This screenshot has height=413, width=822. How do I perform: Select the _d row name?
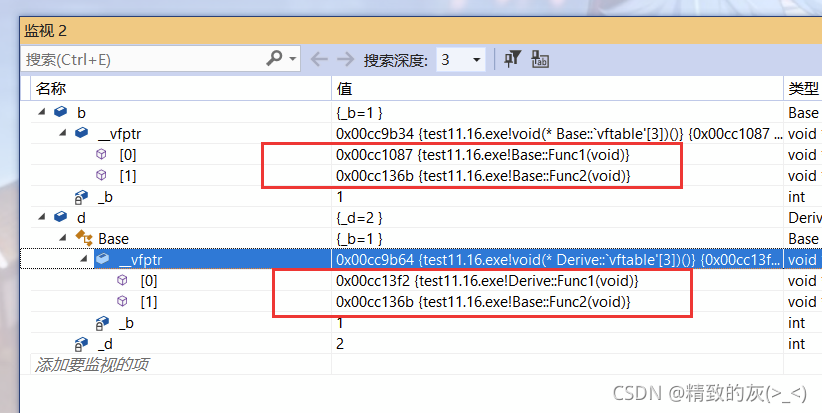[x=105, y=344]
